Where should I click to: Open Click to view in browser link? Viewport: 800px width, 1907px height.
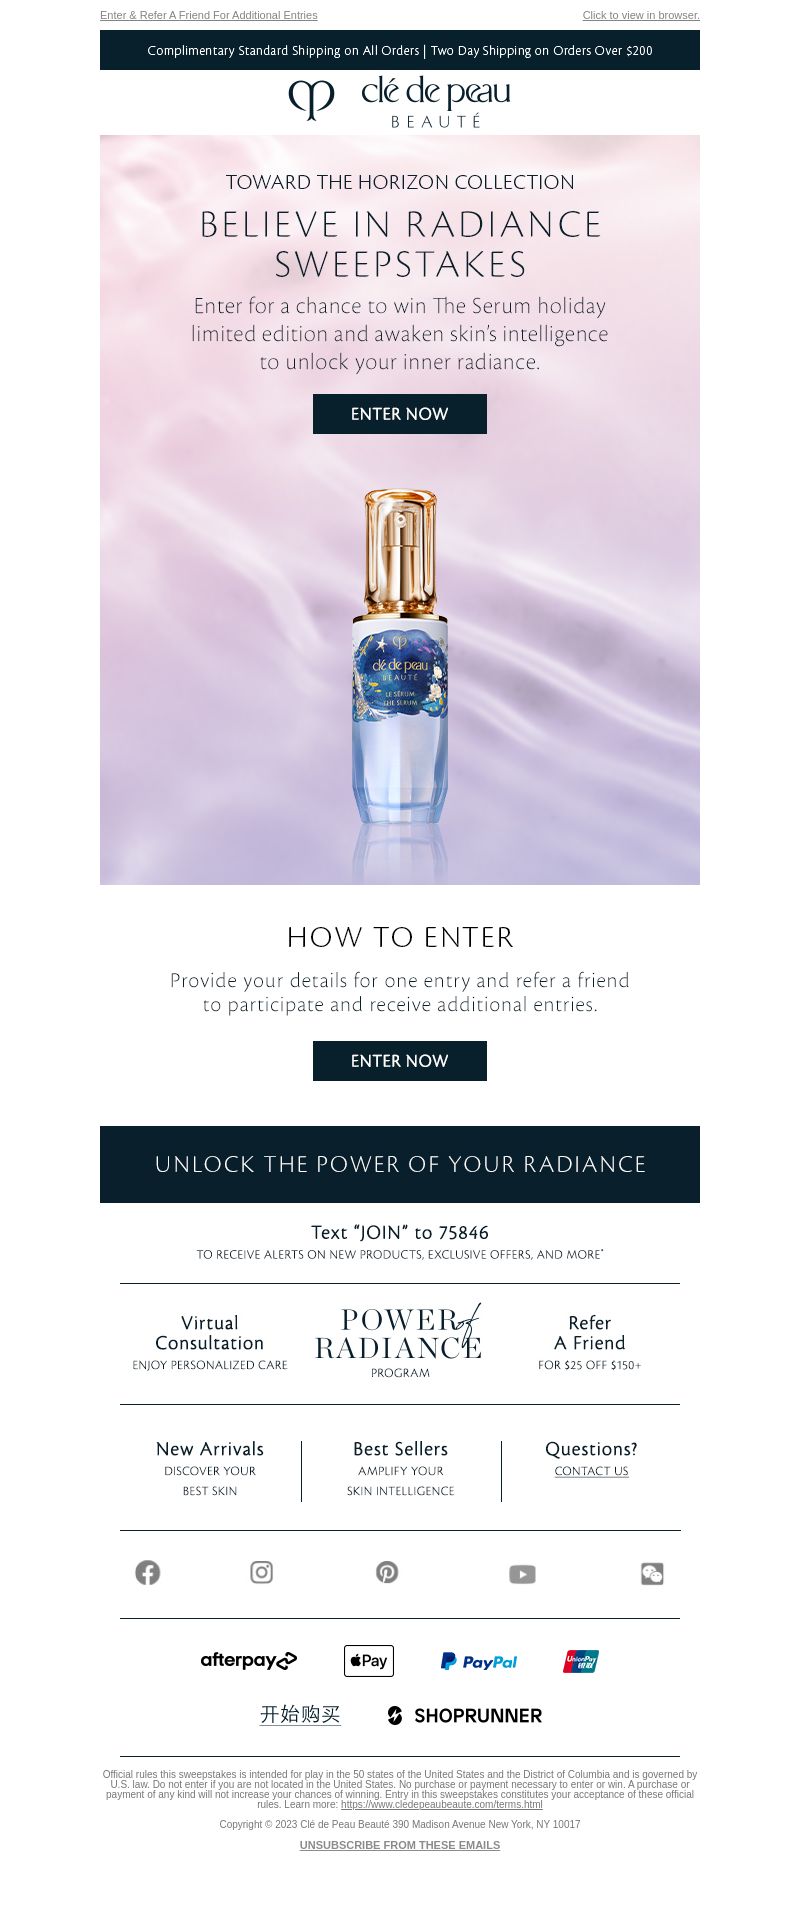[641, 15]
